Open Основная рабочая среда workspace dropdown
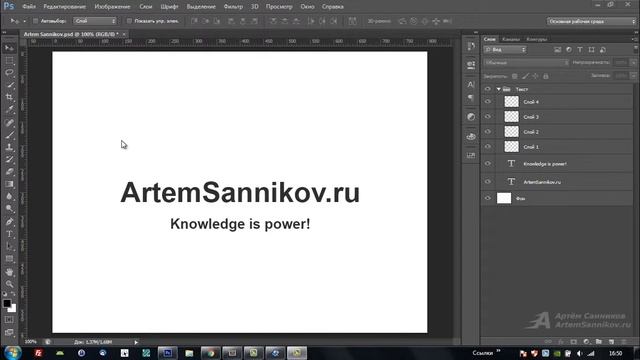The width and height of the screenshot is (640, 360). pyautogui.click(x=591, y=21)
